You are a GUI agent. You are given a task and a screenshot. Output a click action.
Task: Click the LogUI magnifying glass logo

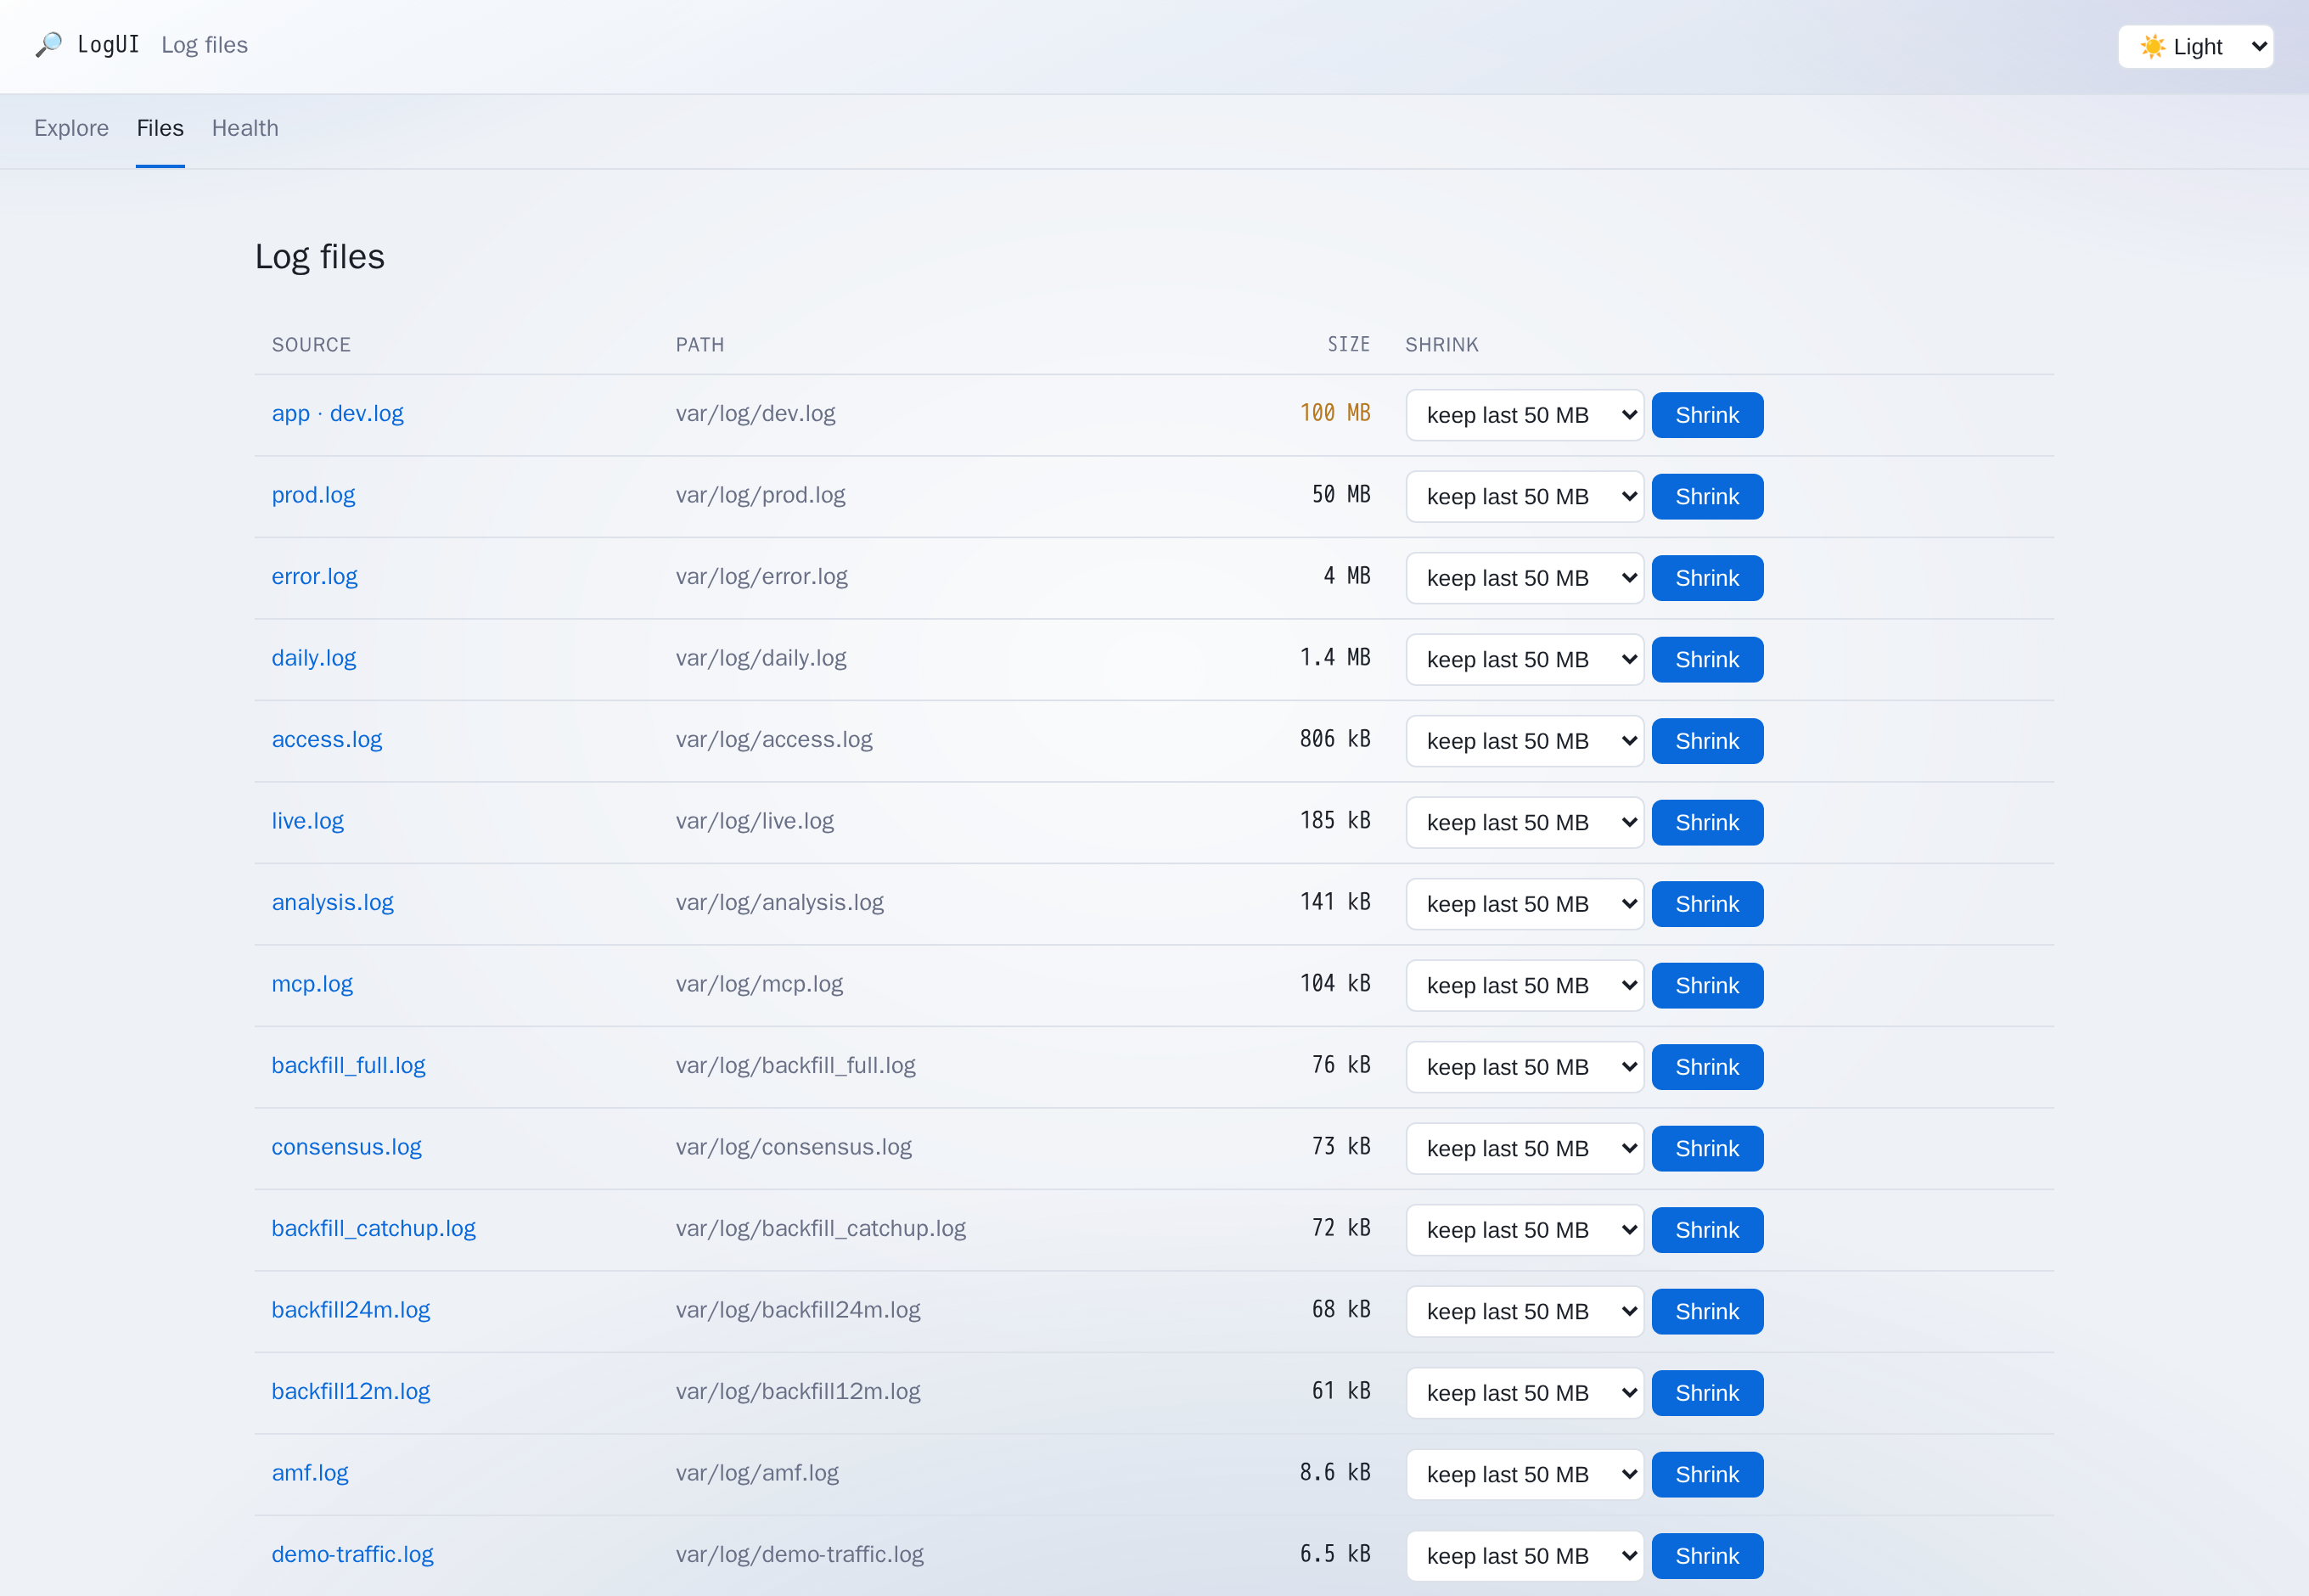point(49,45)
